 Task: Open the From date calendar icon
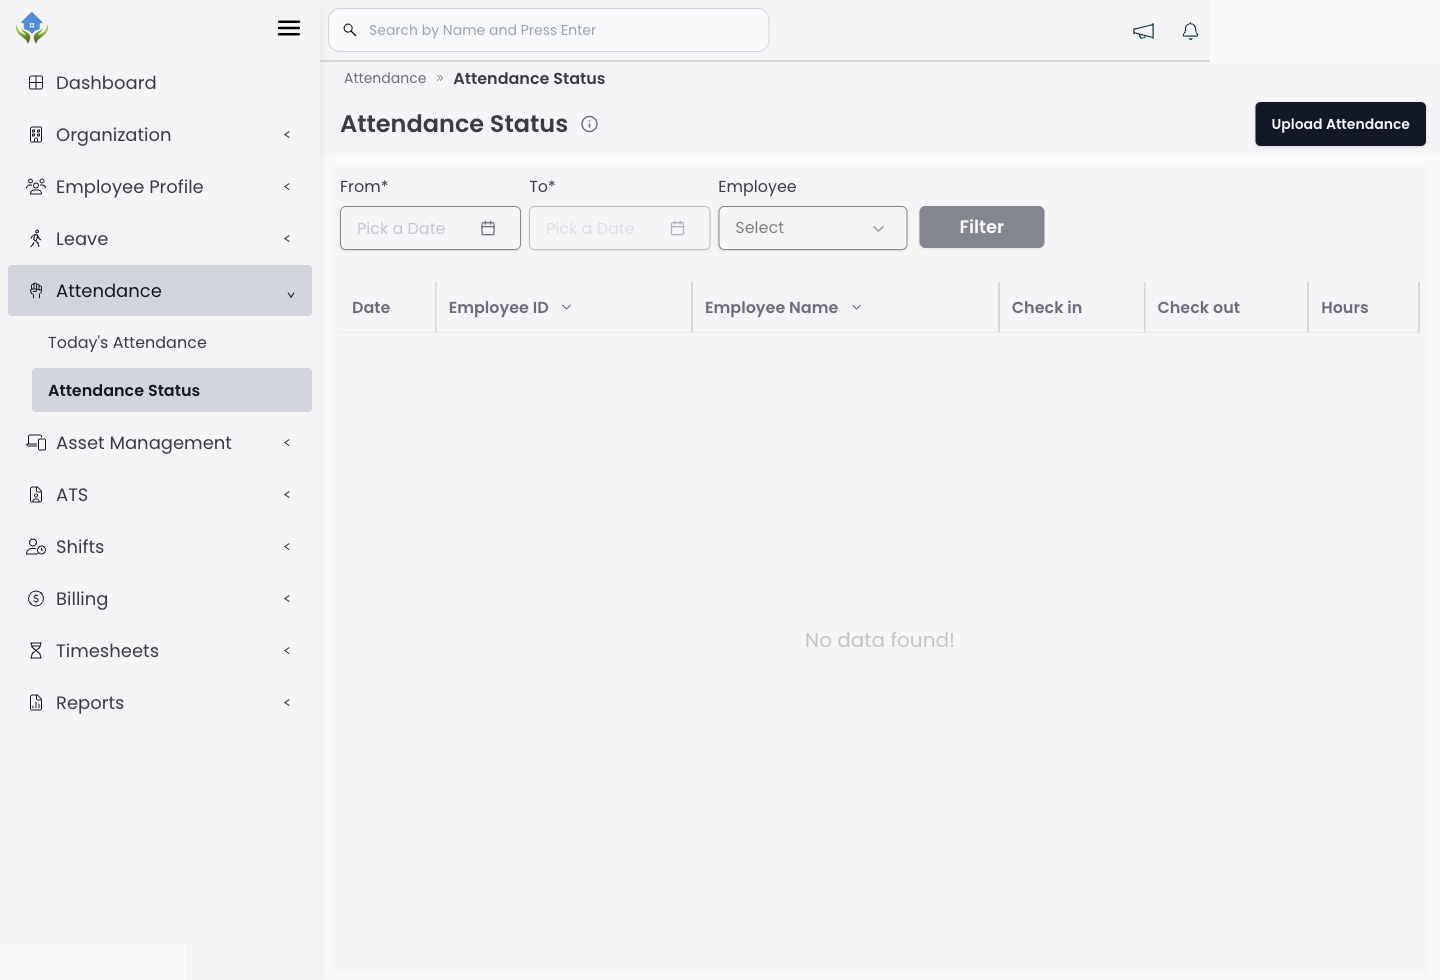(x=488, y=228)
